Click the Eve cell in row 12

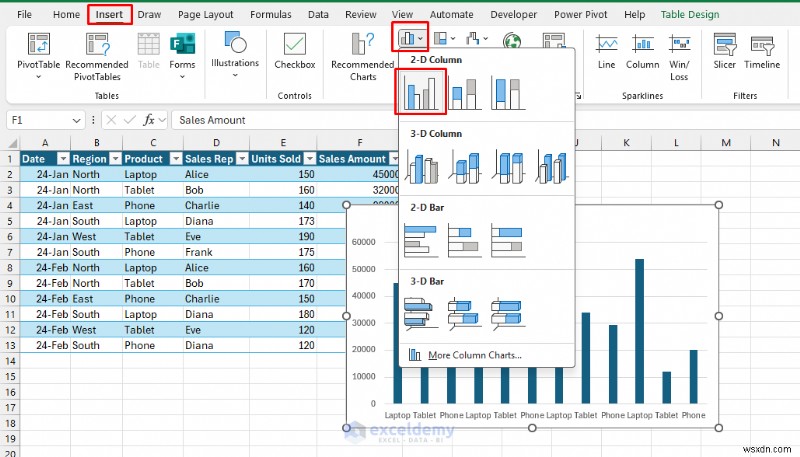[216, 330]
